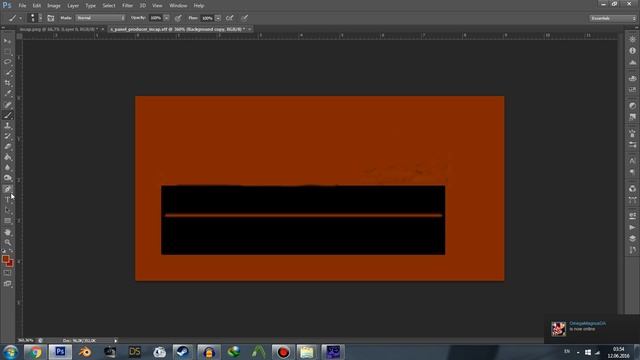Open the Type menu

pos(90,6)
